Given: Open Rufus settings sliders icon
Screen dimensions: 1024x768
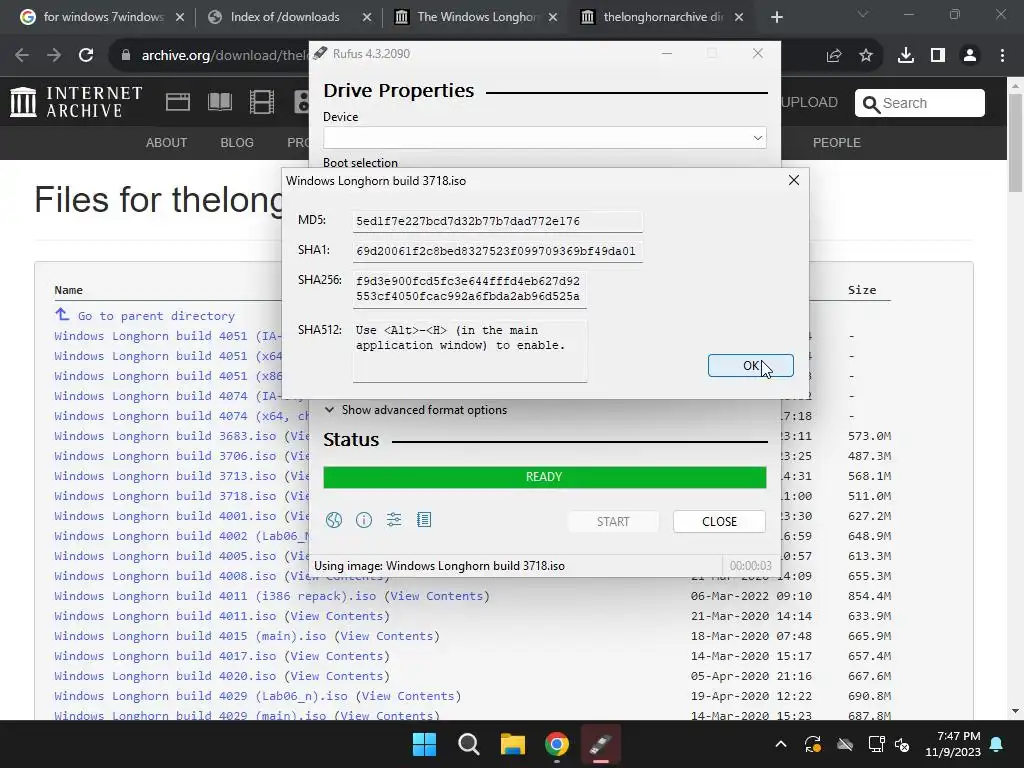Looking at the screenshot, I should [x=394, y=520].
